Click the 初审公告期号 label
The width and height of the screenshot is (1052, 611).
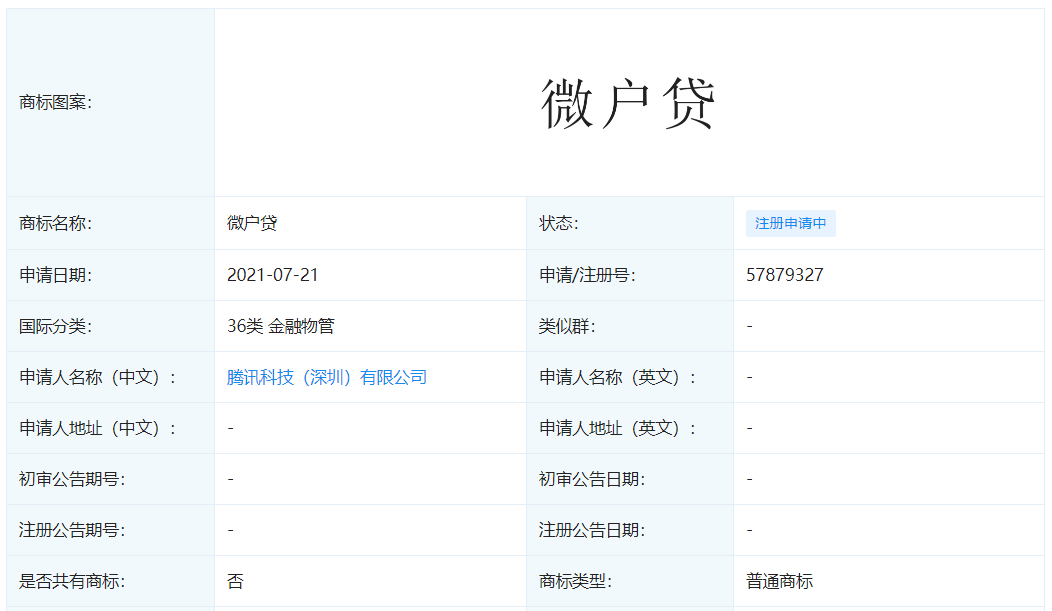tap(72, 480)
